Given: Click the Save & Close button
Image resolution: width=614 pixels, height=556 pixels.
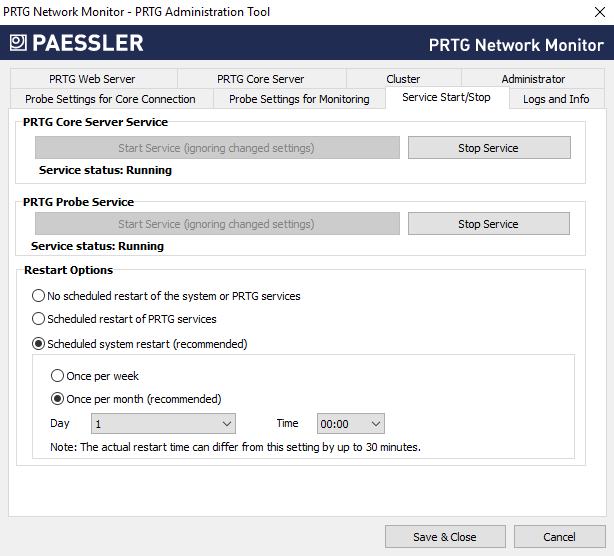Looking at the screenshot, I should [x=444, y=537].
